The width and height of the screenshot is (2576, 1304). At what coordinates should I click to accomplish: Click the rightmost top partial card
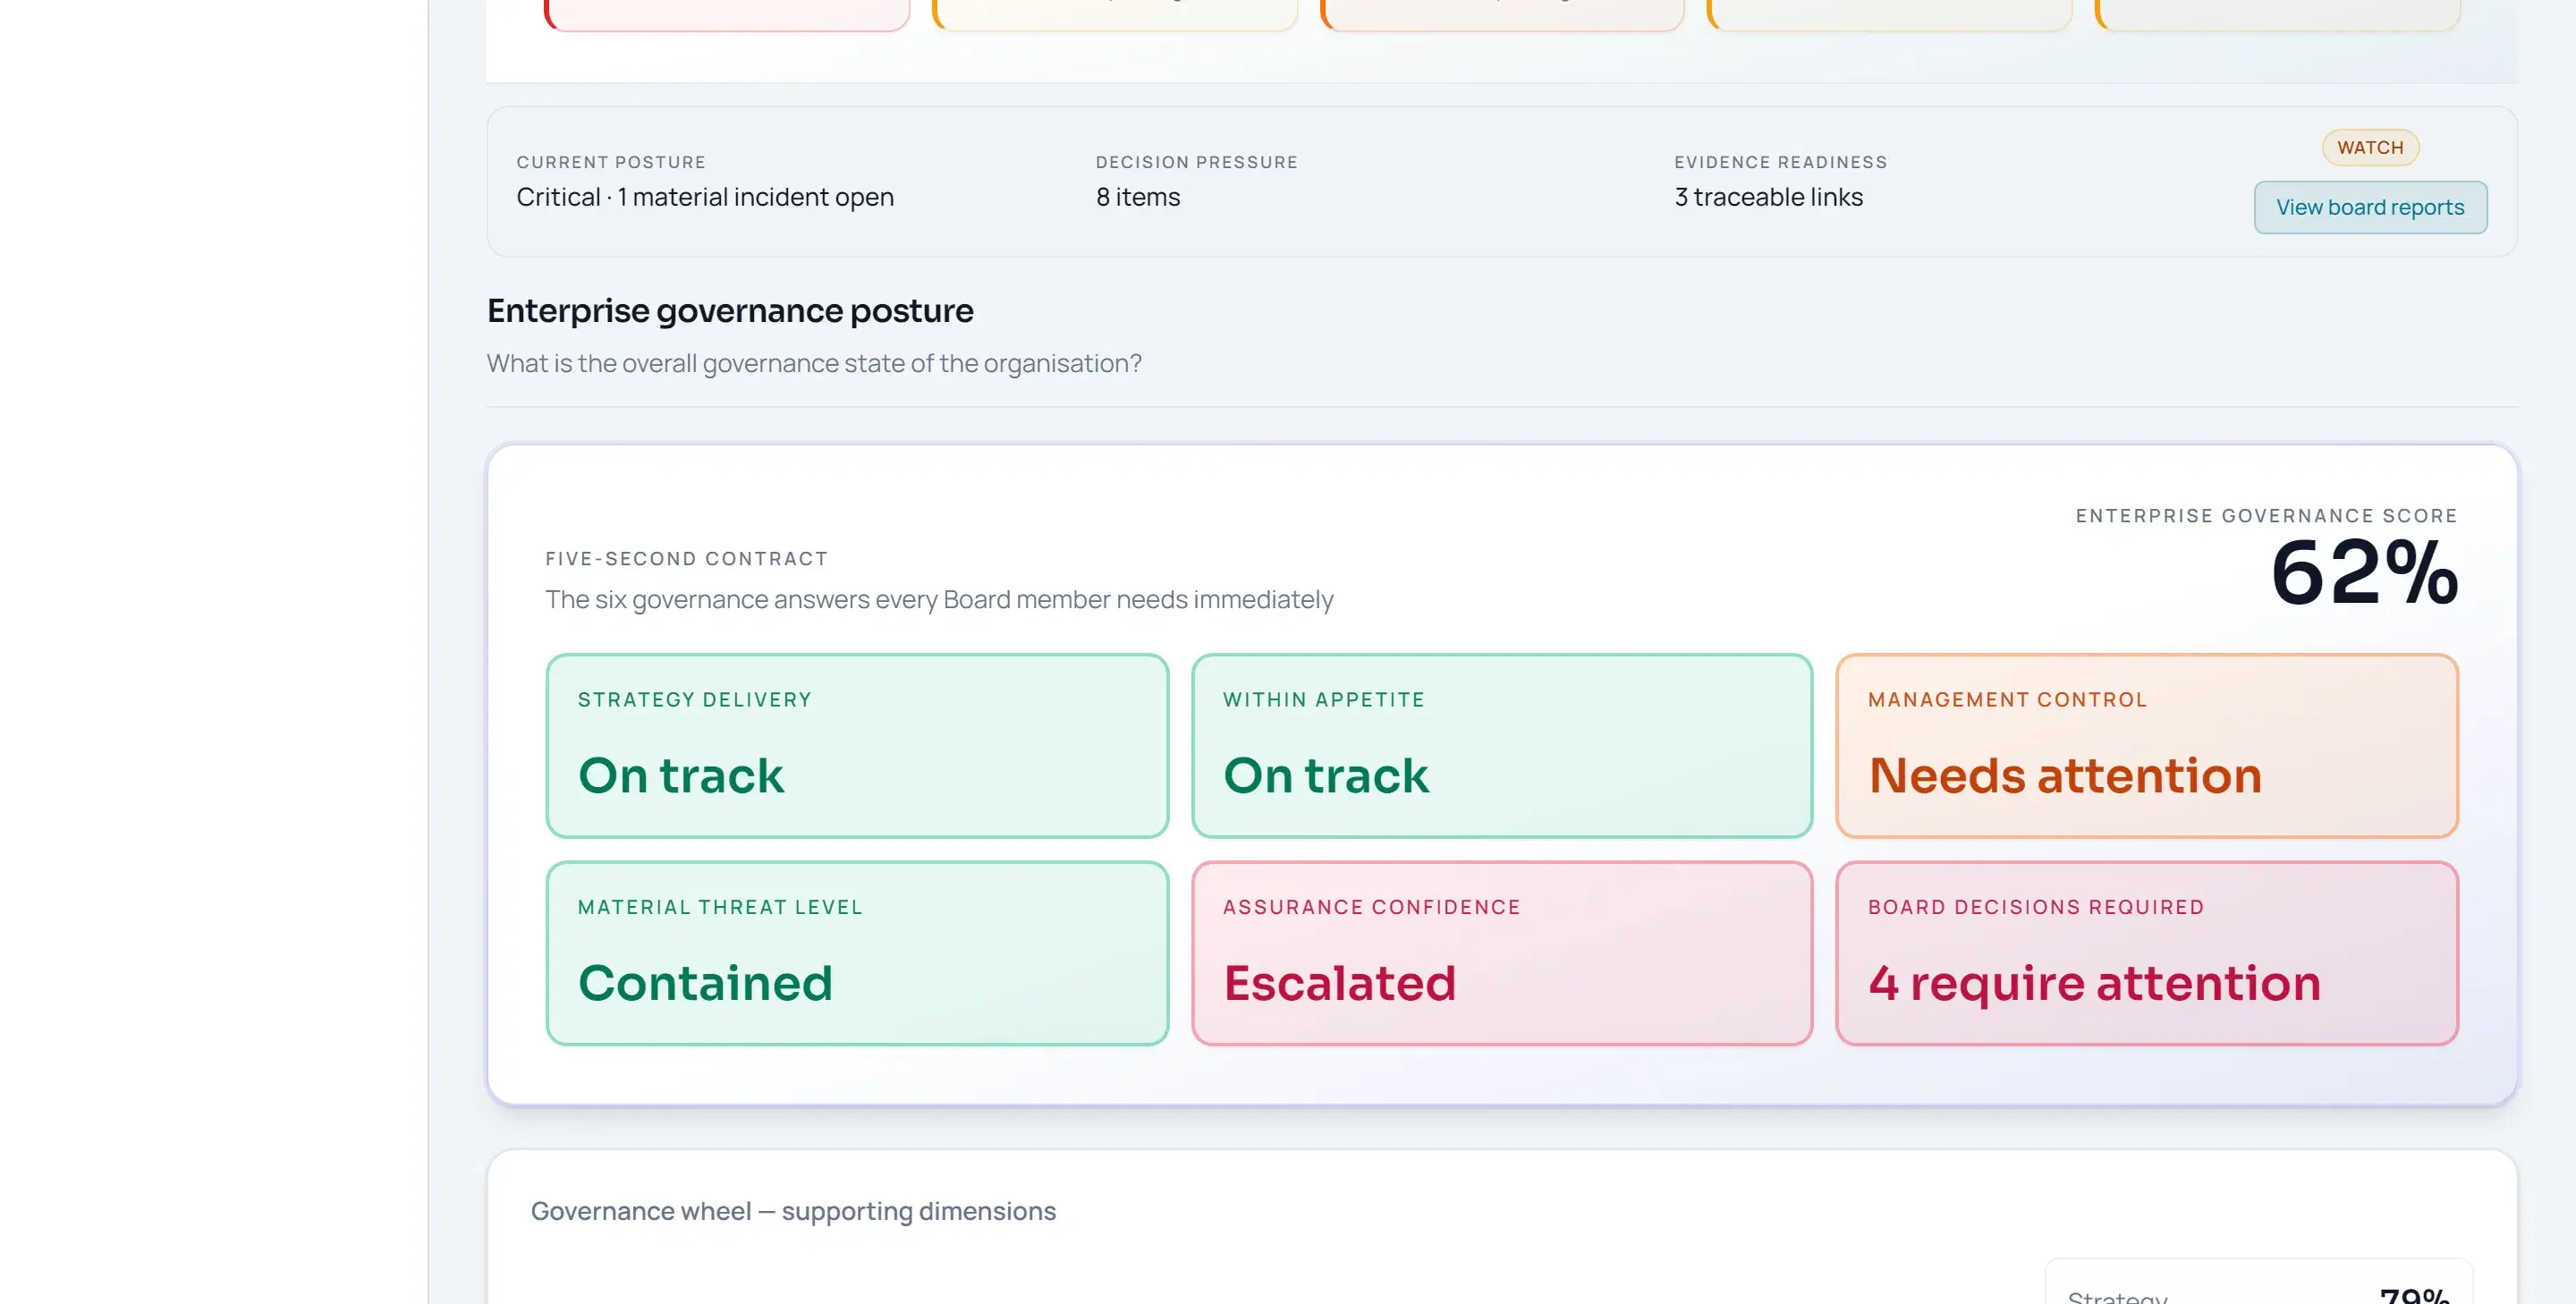pyautogui.click(x=2277, y=14)
